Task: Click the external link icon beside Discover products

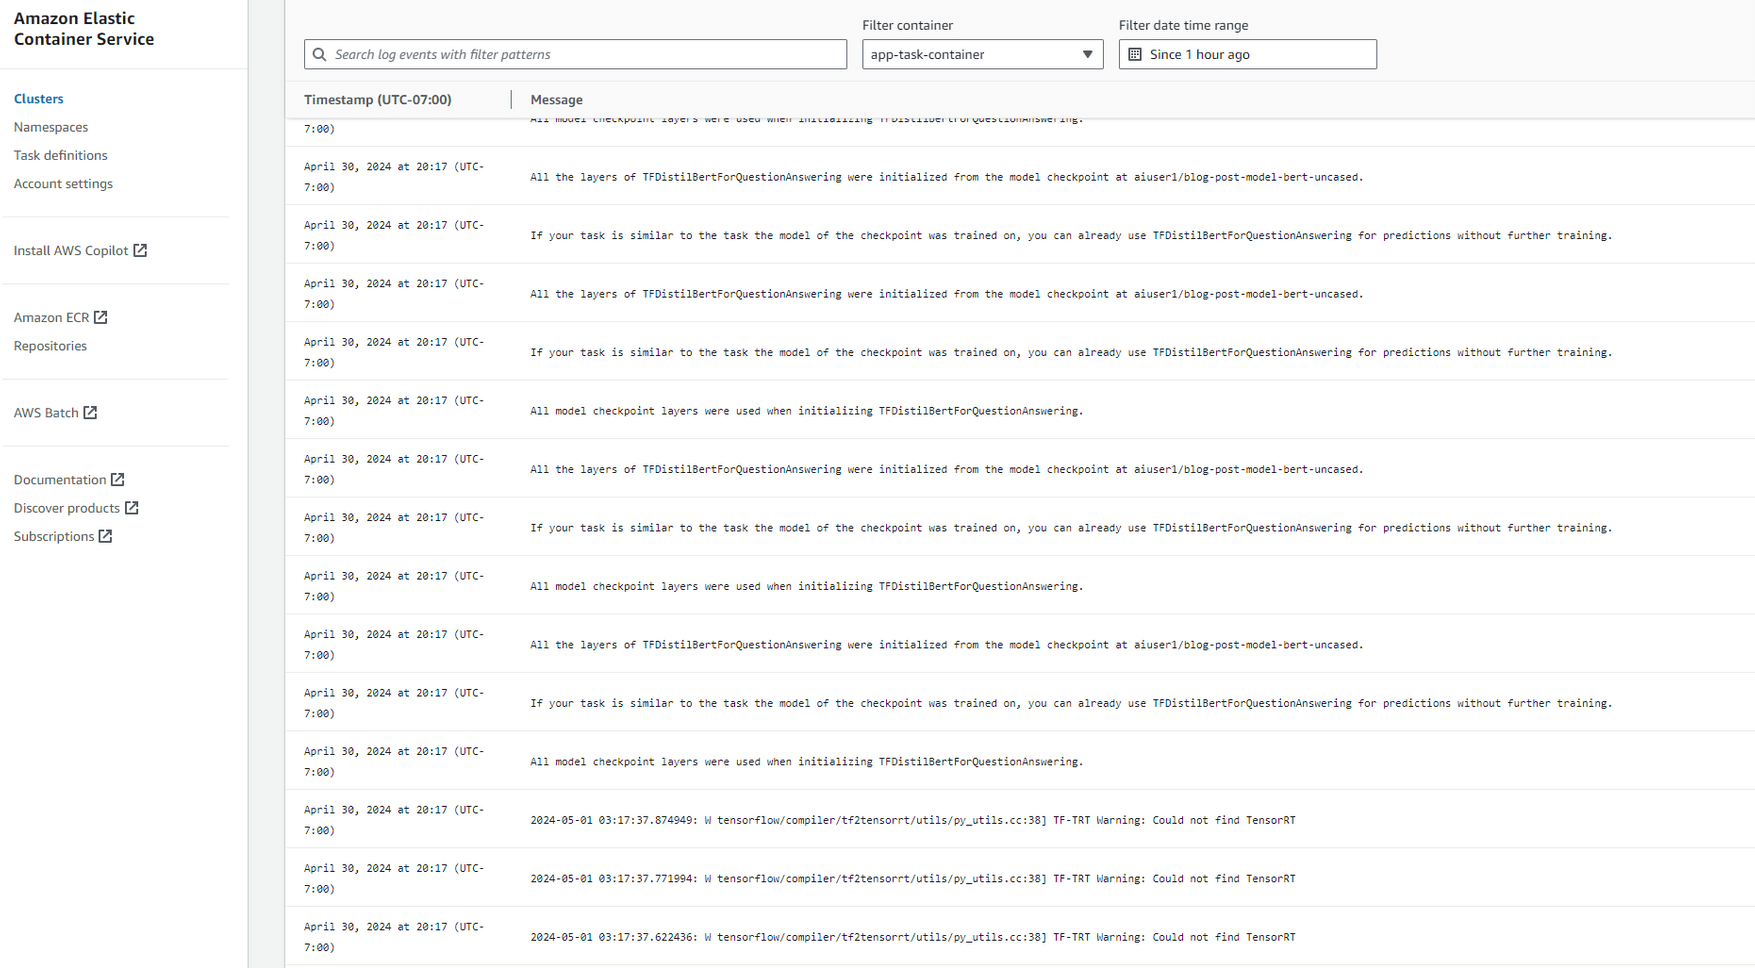Action: pos(133,507)
